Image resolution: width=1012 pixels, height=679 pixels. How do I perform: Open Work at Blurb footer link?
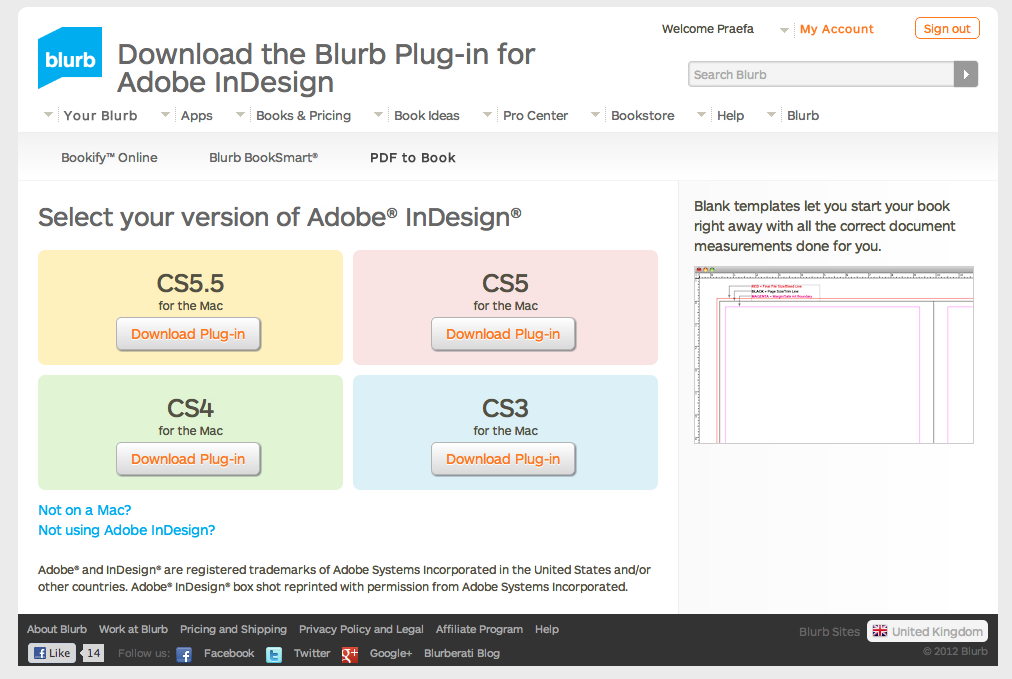tap(133, 629)
